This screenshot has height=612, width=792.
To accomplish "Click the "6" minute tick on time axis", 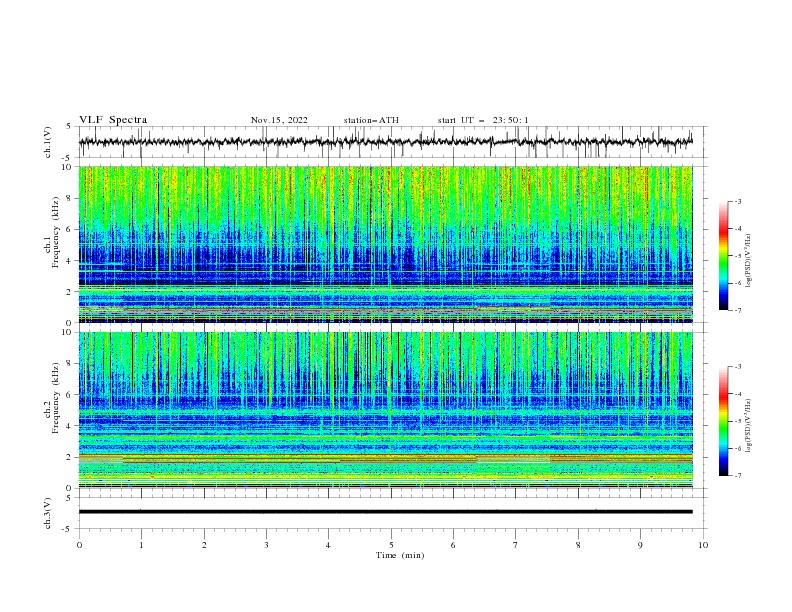I will click(453, 545).
